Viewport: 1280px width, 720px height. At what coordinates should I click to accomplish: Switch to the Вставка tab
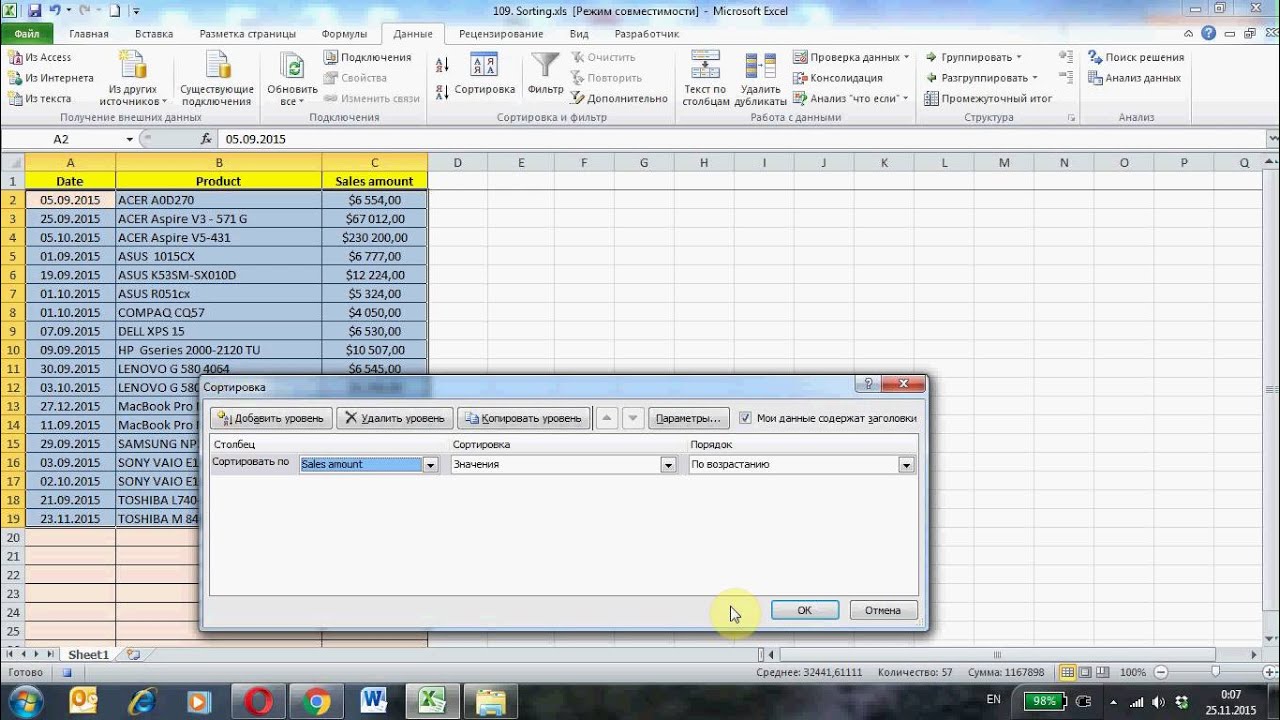154,33
